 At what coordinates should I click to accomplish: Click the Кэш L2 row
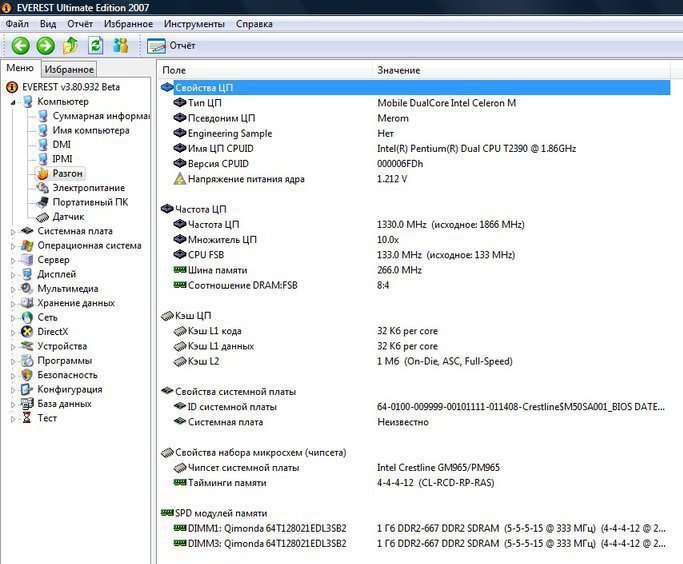click(415, 361)
